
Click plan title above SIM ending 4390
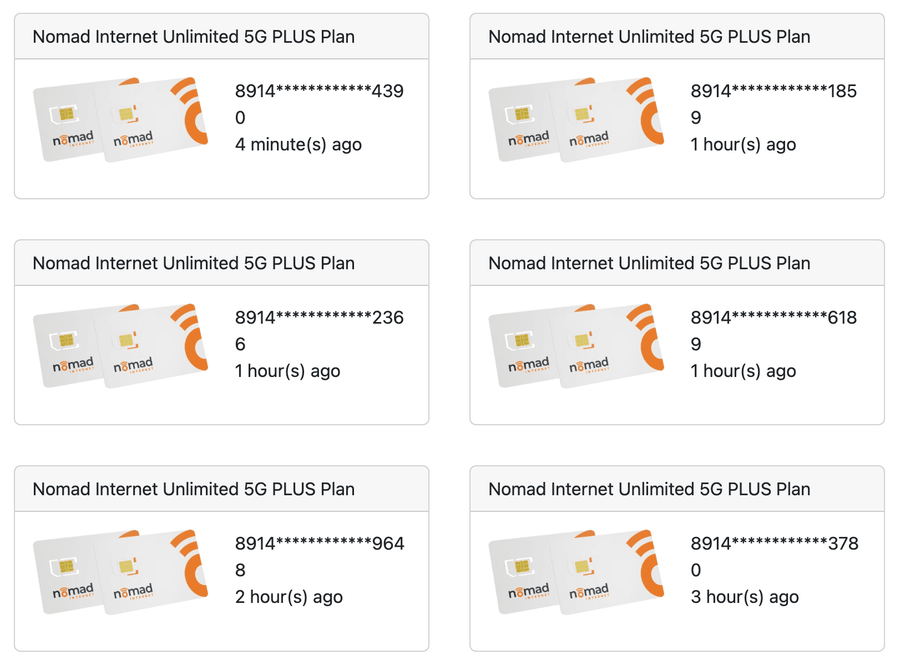coord(194,37)
